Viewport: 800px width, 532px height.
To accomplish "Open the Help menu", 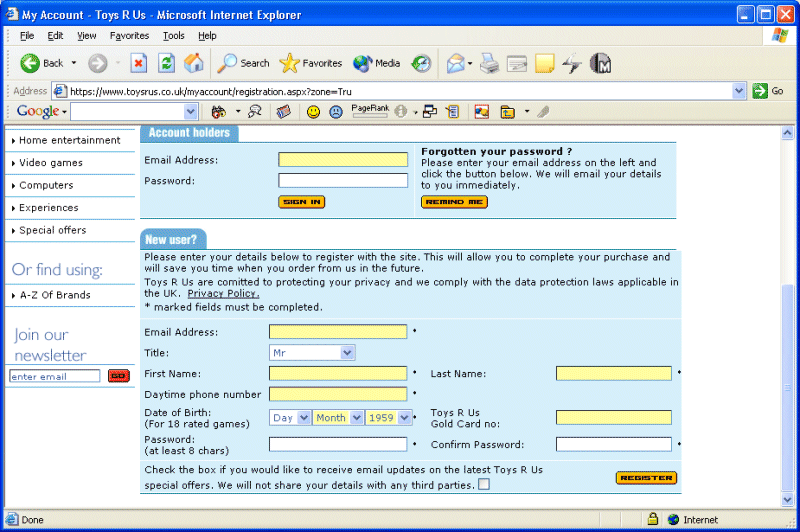I will [207, 36].
